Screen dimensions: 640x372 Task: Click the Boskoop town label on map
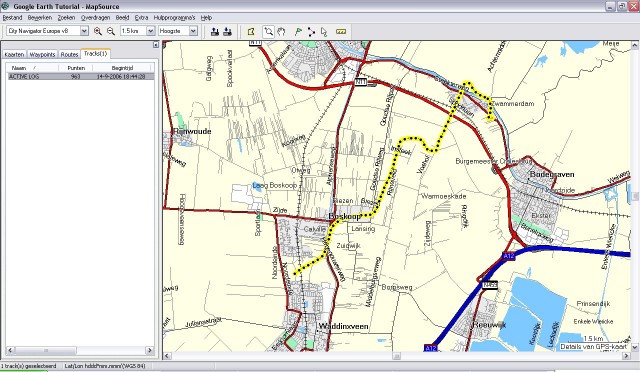click(x=345, y=216)
